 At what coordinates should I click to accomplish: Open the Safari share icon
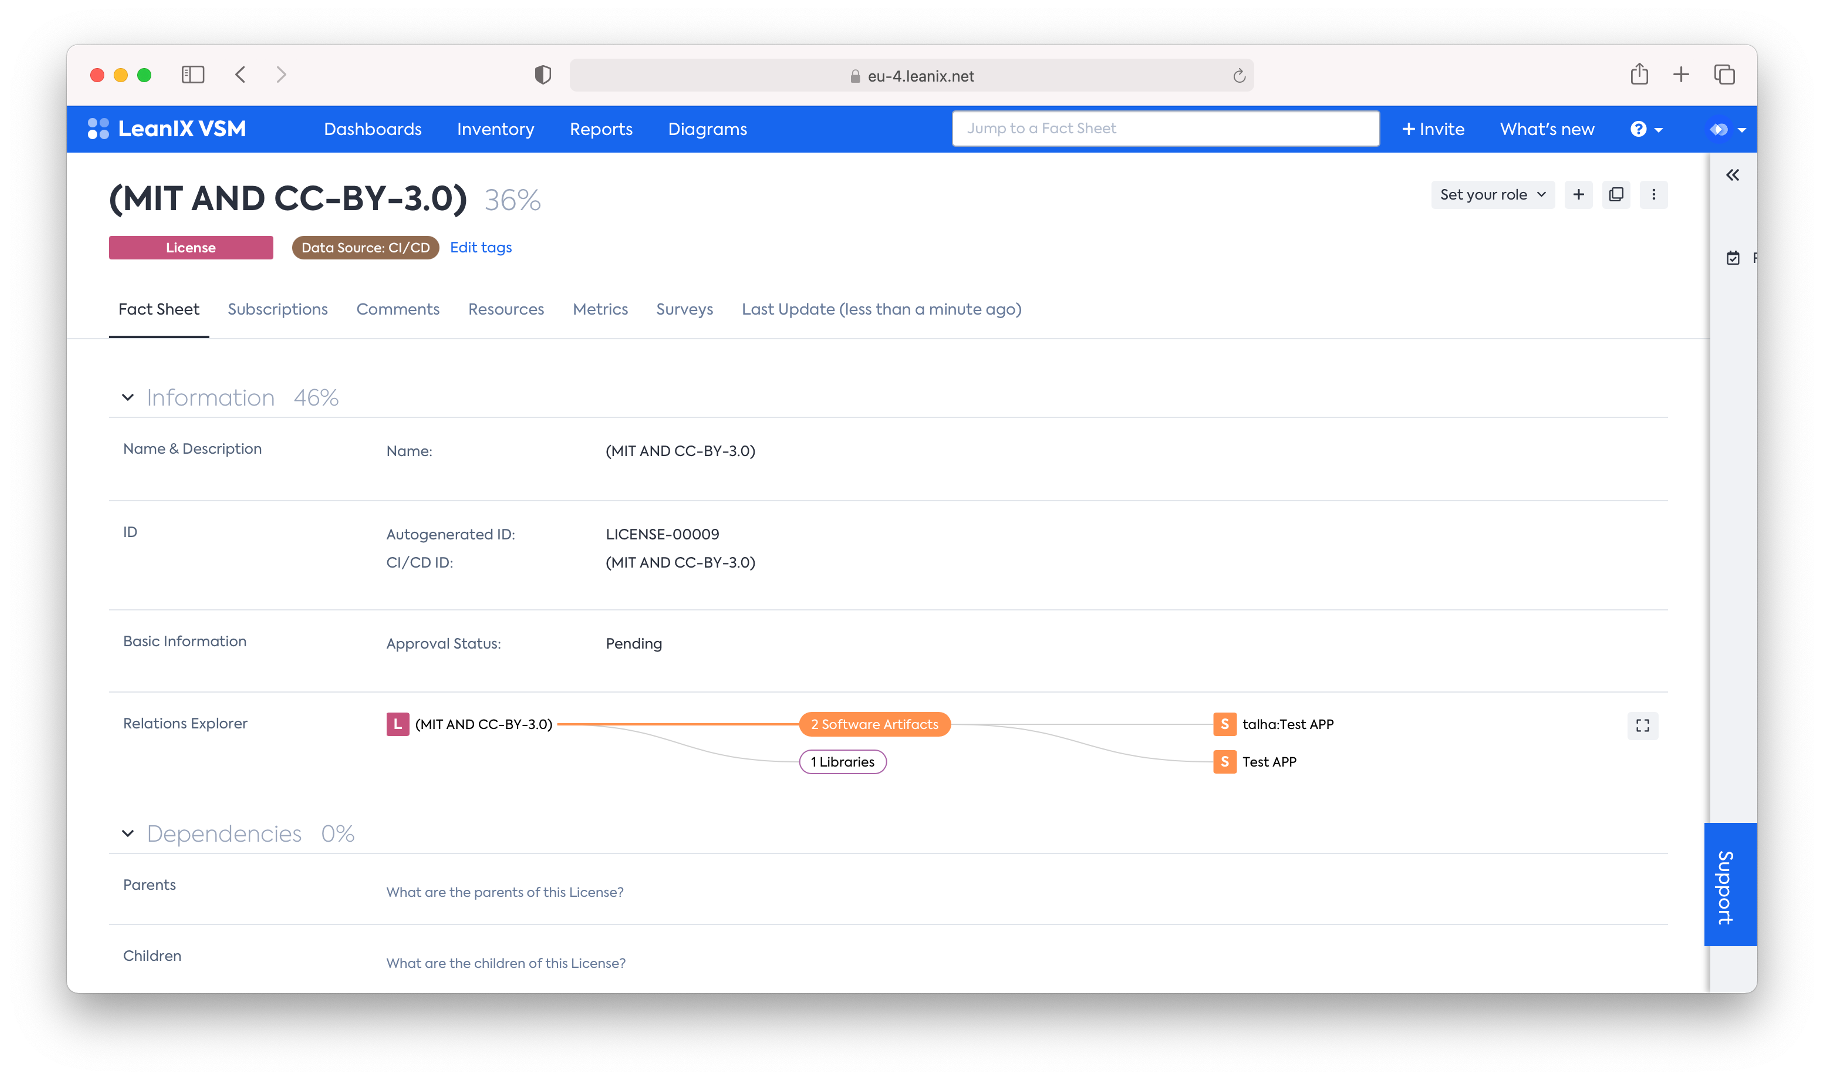click(x=1639, y=74)
